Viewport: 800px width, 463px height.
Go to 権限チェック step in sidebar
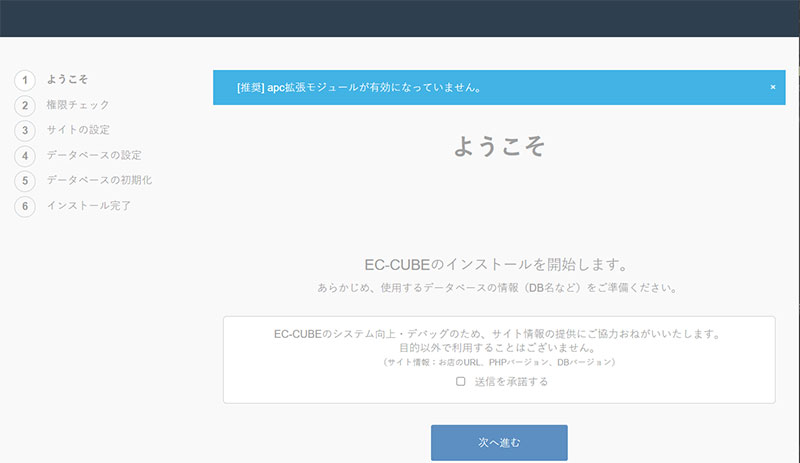(x=78, y=104)
